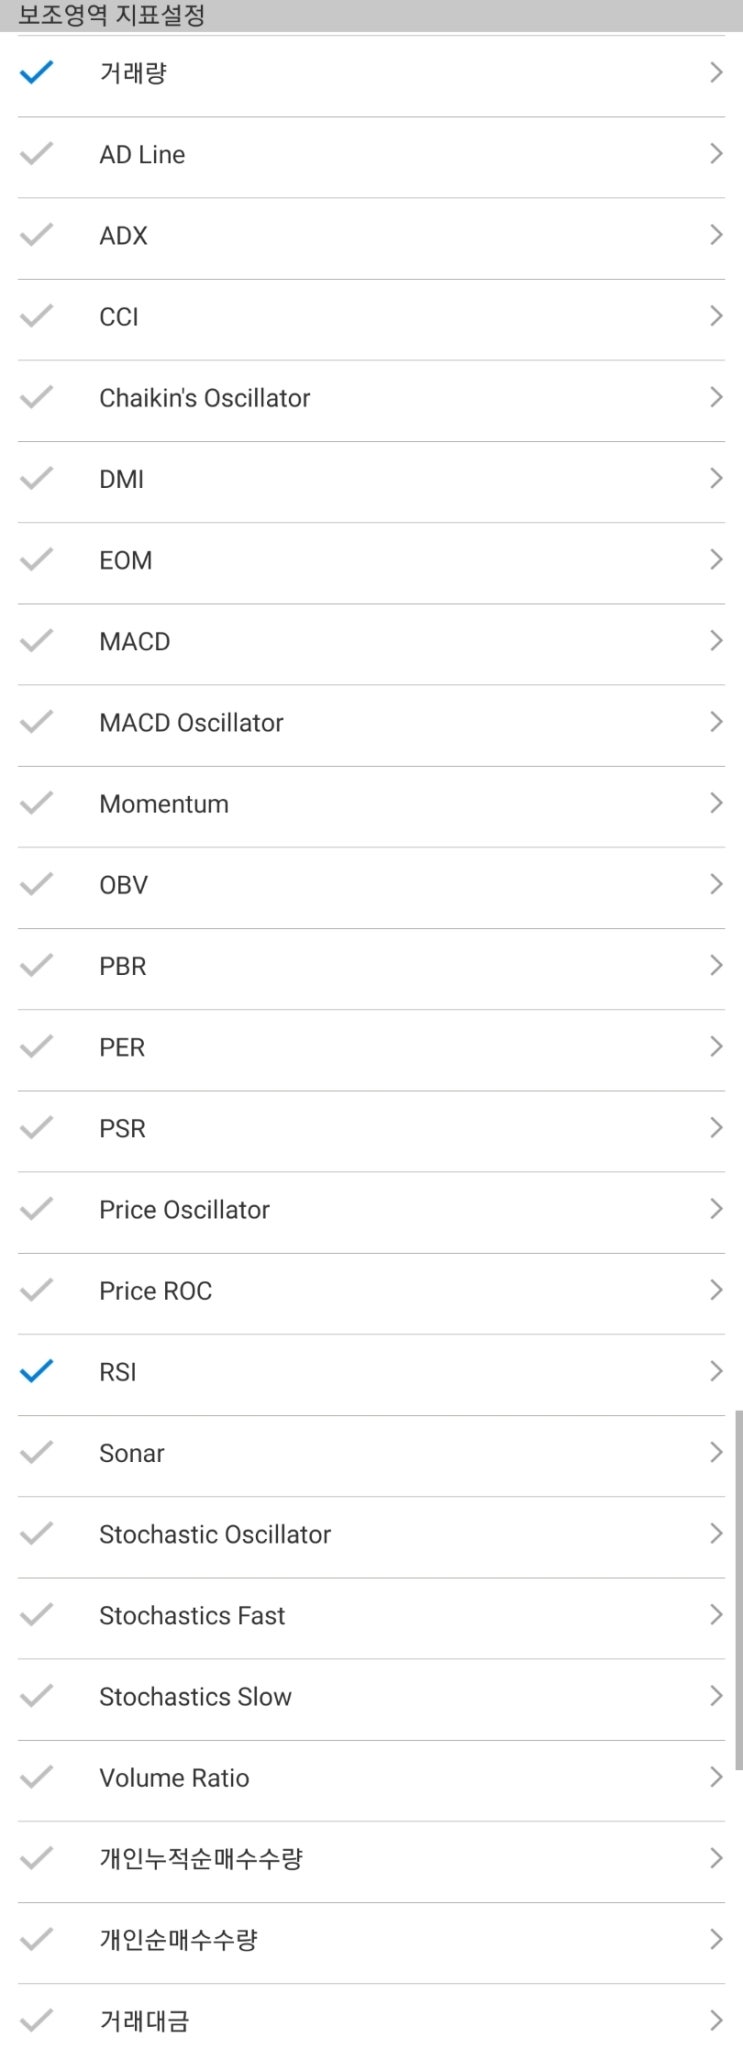Choose the Momentum list item
The image size is (743, 2060).
[x=164, y=804]
